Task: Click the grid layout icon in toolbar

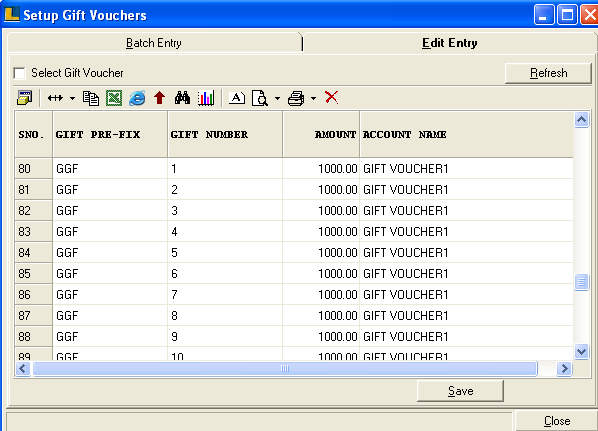Action: point(25,98)
